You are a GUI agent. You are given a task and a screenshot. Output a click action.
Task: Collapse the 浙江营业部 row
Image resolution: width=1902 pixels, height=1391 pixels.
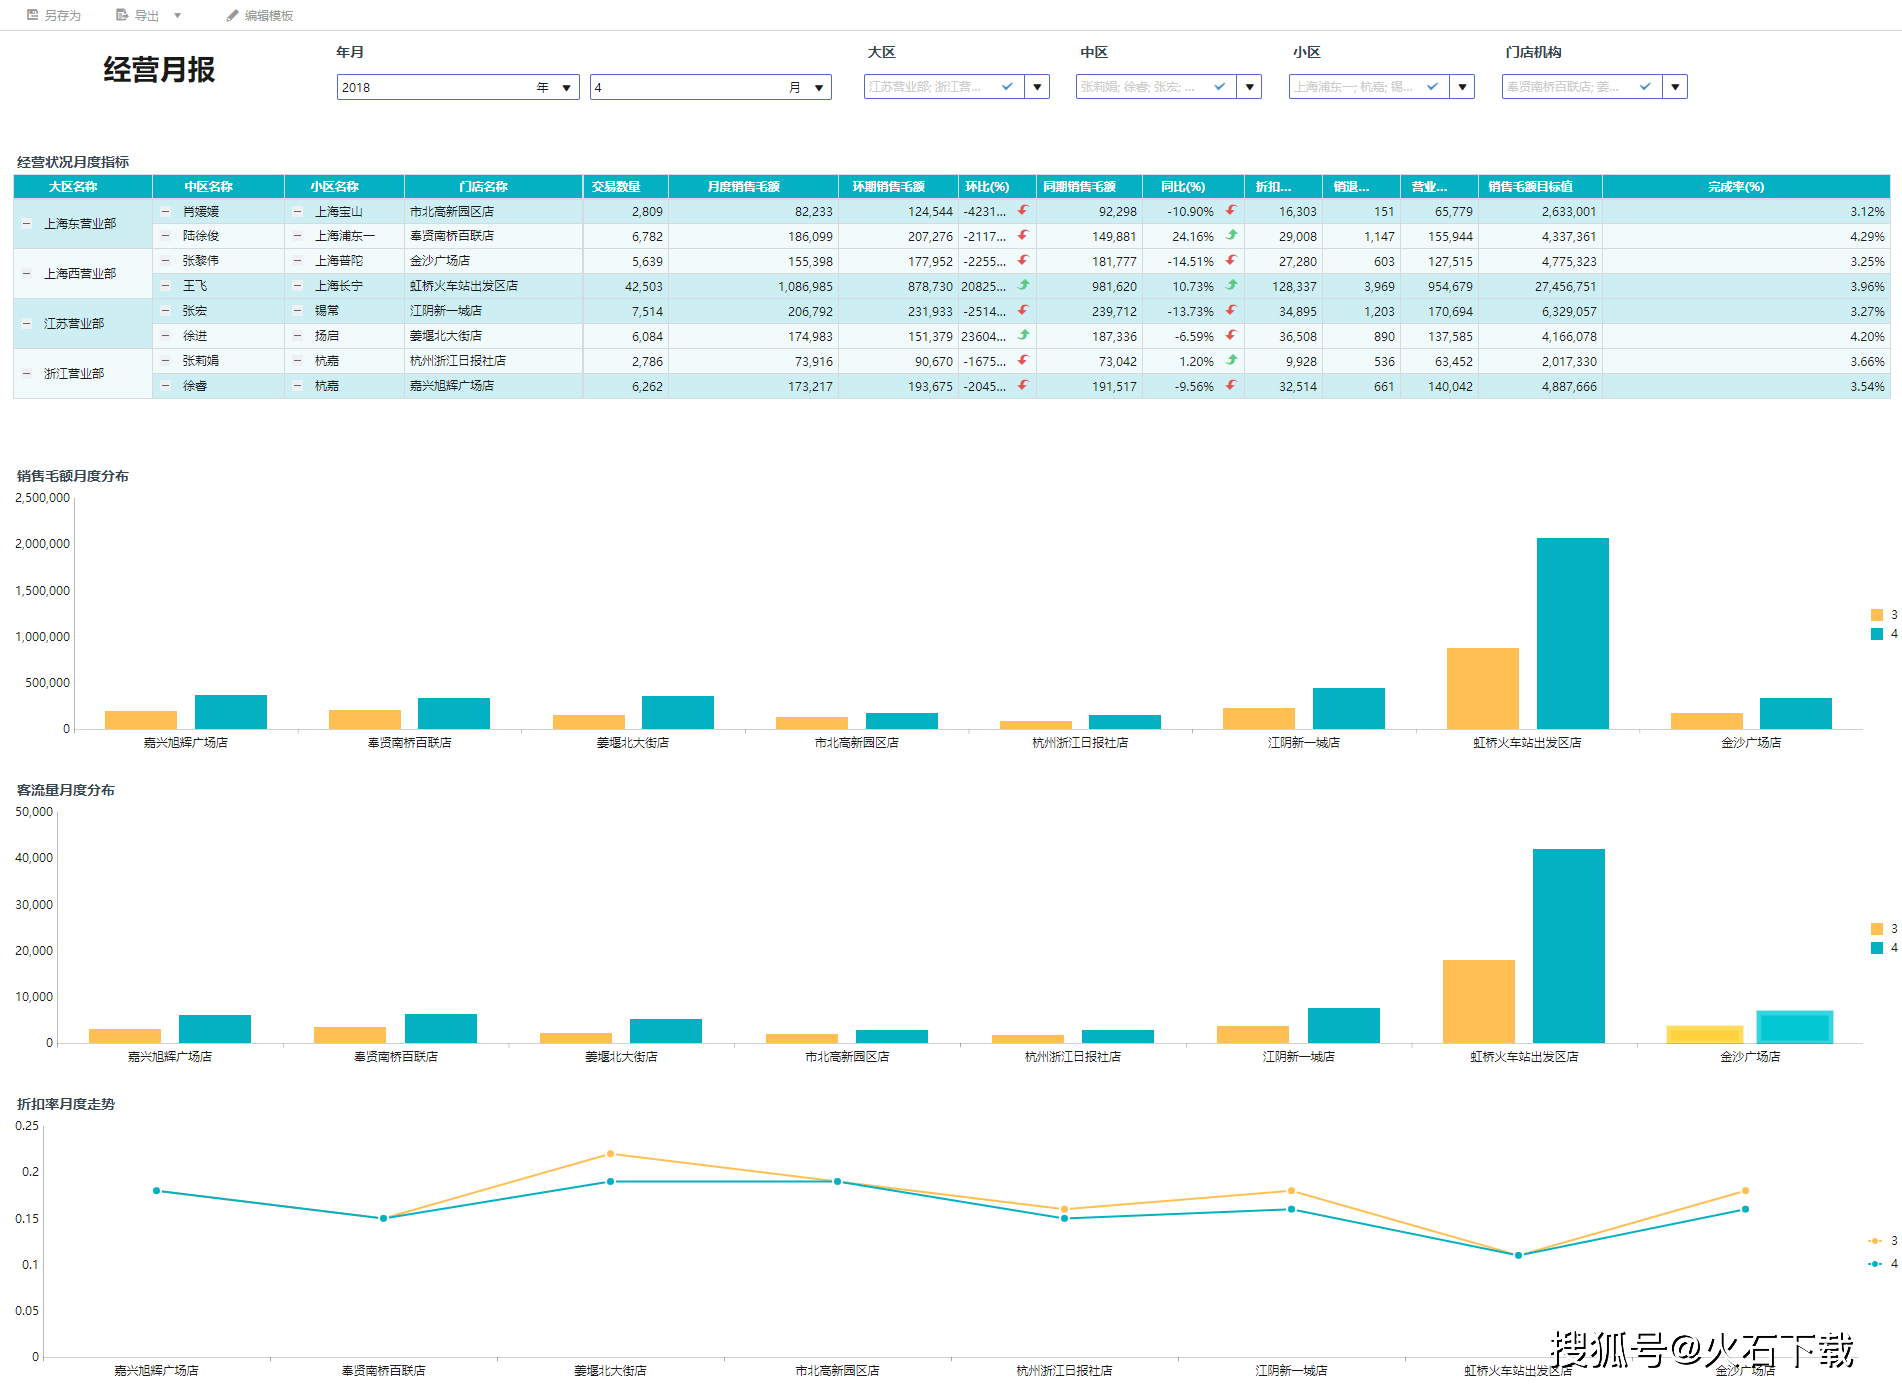27,374
